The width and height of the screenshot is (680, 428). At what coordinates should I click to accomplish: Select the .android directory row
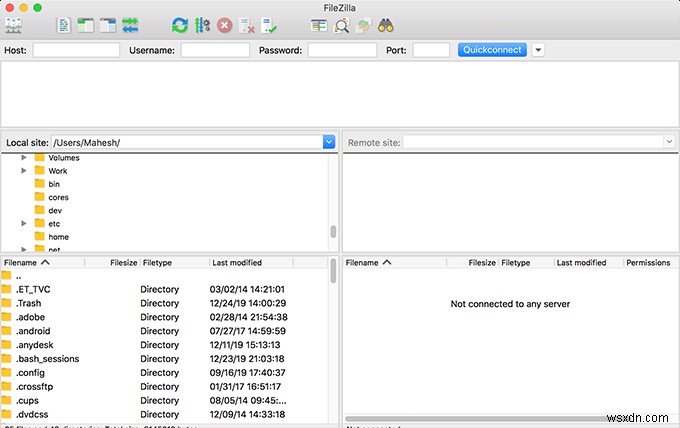[x=165, y=331]
